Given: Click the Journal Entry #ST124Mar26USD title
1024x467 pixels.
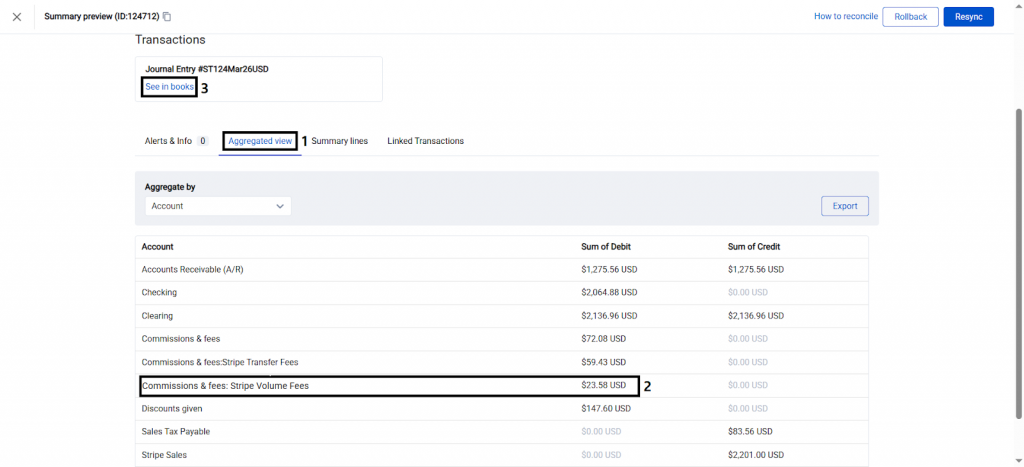Looking at the screenshot, I should coord(207,69).
